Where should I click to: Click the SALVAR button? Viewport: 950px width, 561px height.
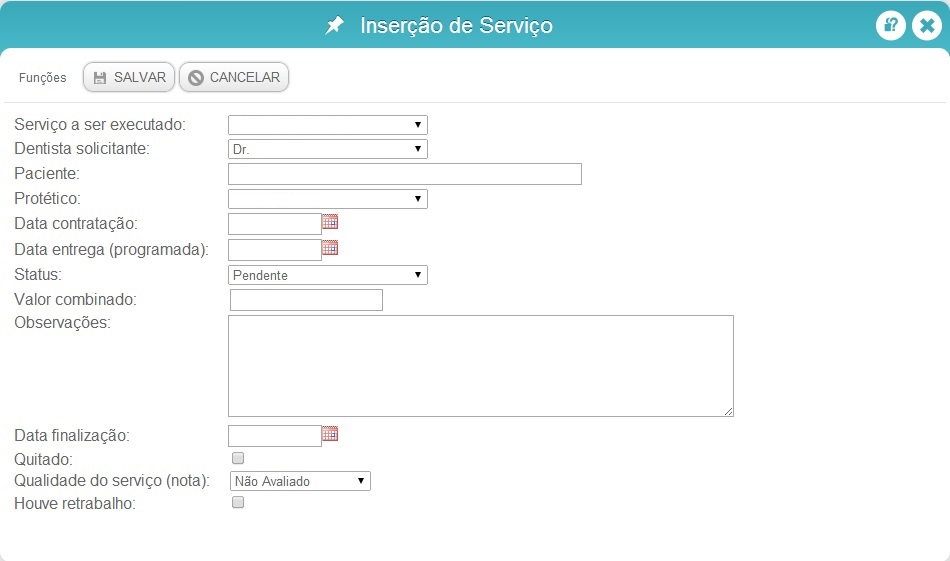129,78
